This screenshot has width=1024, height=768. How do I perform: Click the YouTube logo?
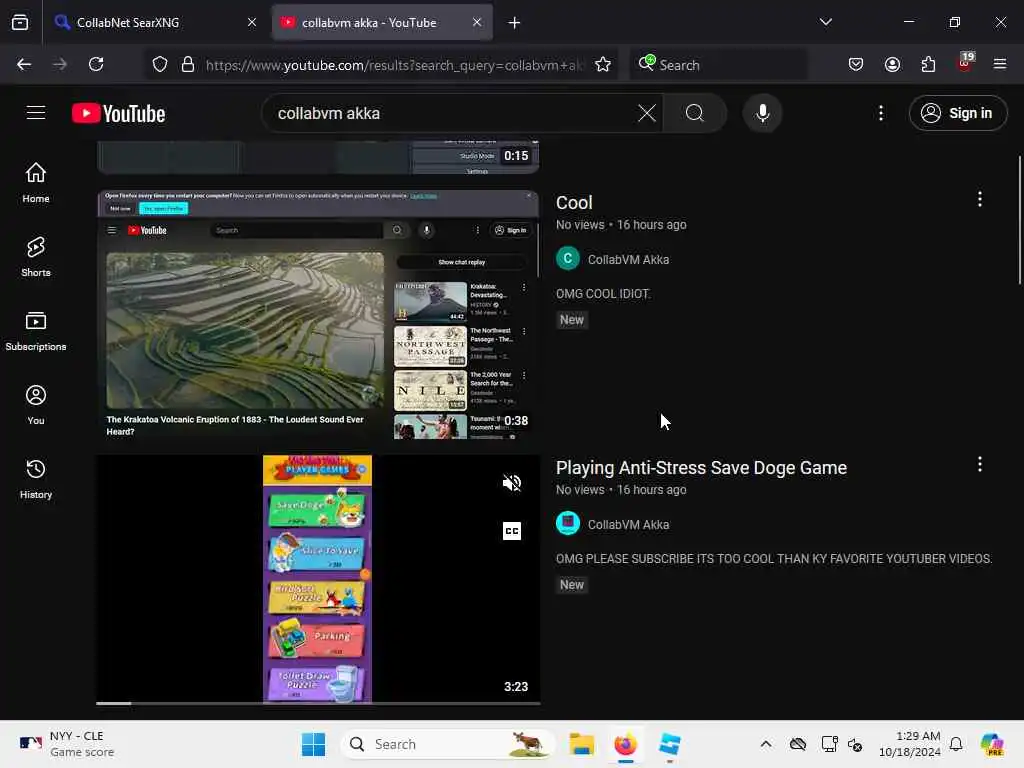coord(118,114)
